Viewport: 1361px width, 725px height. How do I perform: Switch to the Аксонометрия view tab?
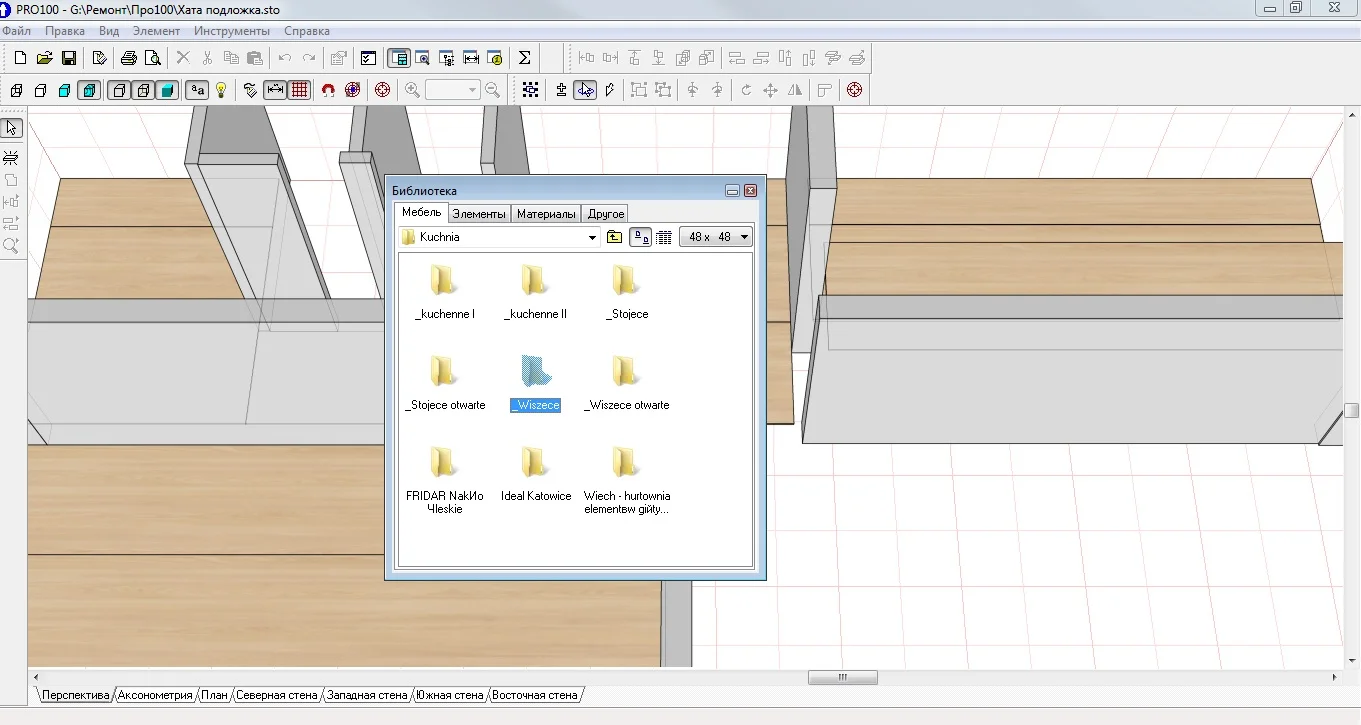click(x=155, y=695)
